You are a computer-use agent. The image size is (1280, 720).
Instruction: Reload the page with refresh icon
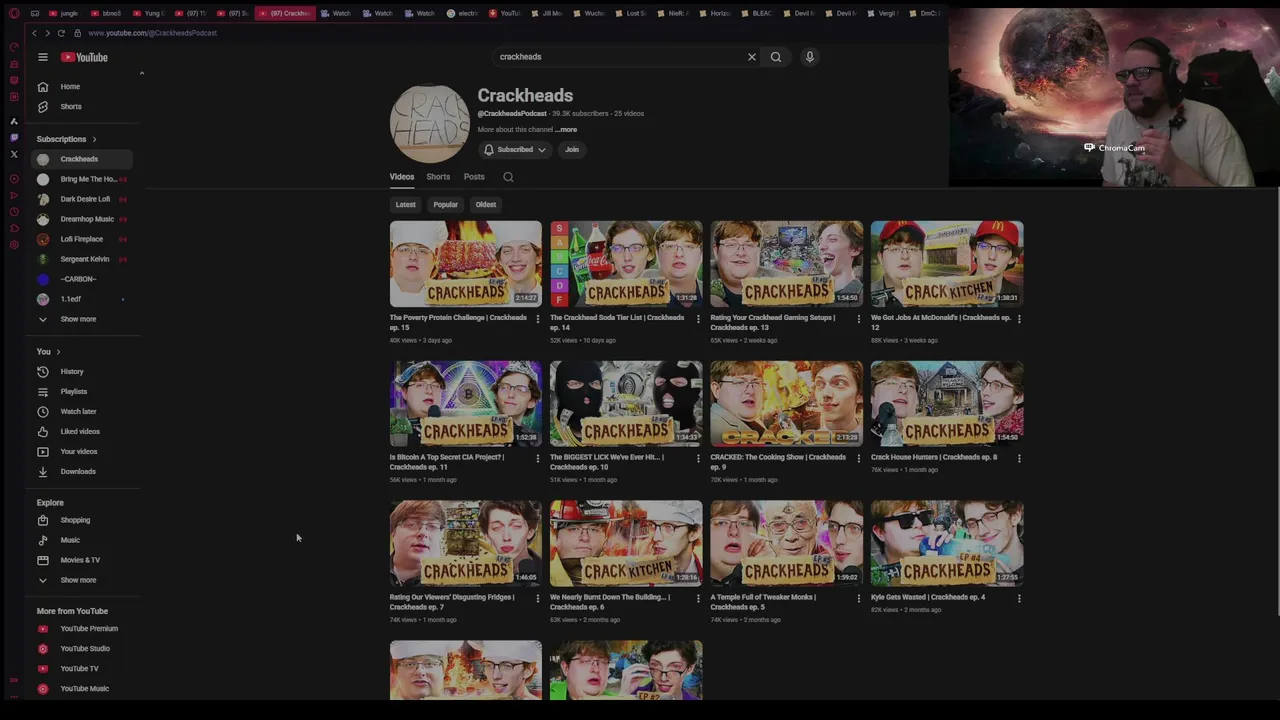point(61,33)
